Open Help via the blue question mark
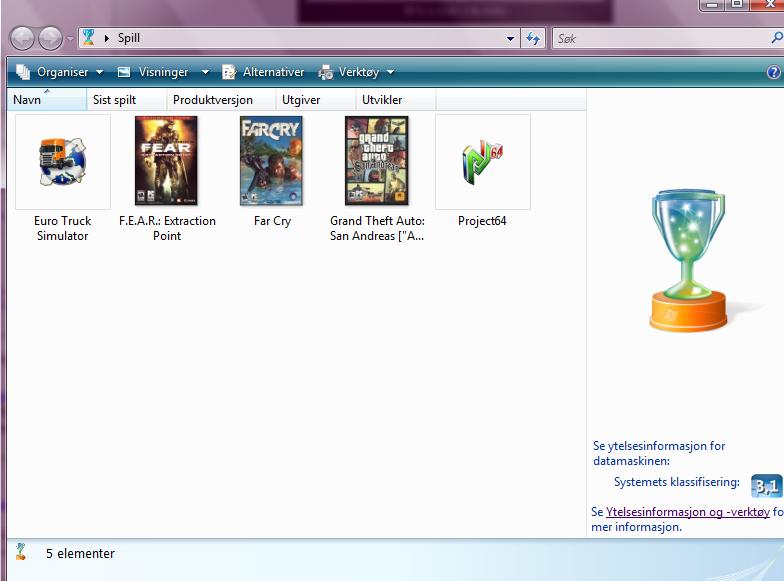This screenshot has width=784, height=581. coord(773,72)
